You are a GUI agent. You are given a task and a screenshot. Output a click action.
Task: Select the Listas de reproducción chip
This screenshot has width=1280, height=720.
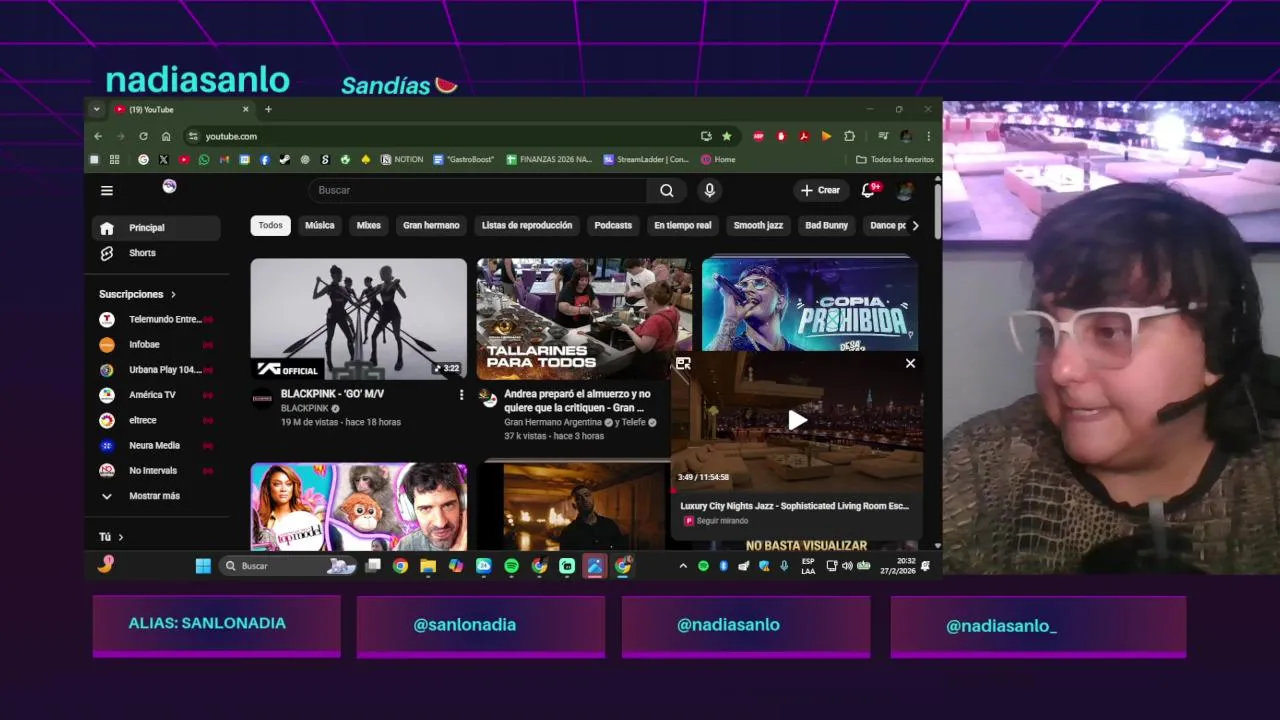click(x=527, y=225)
